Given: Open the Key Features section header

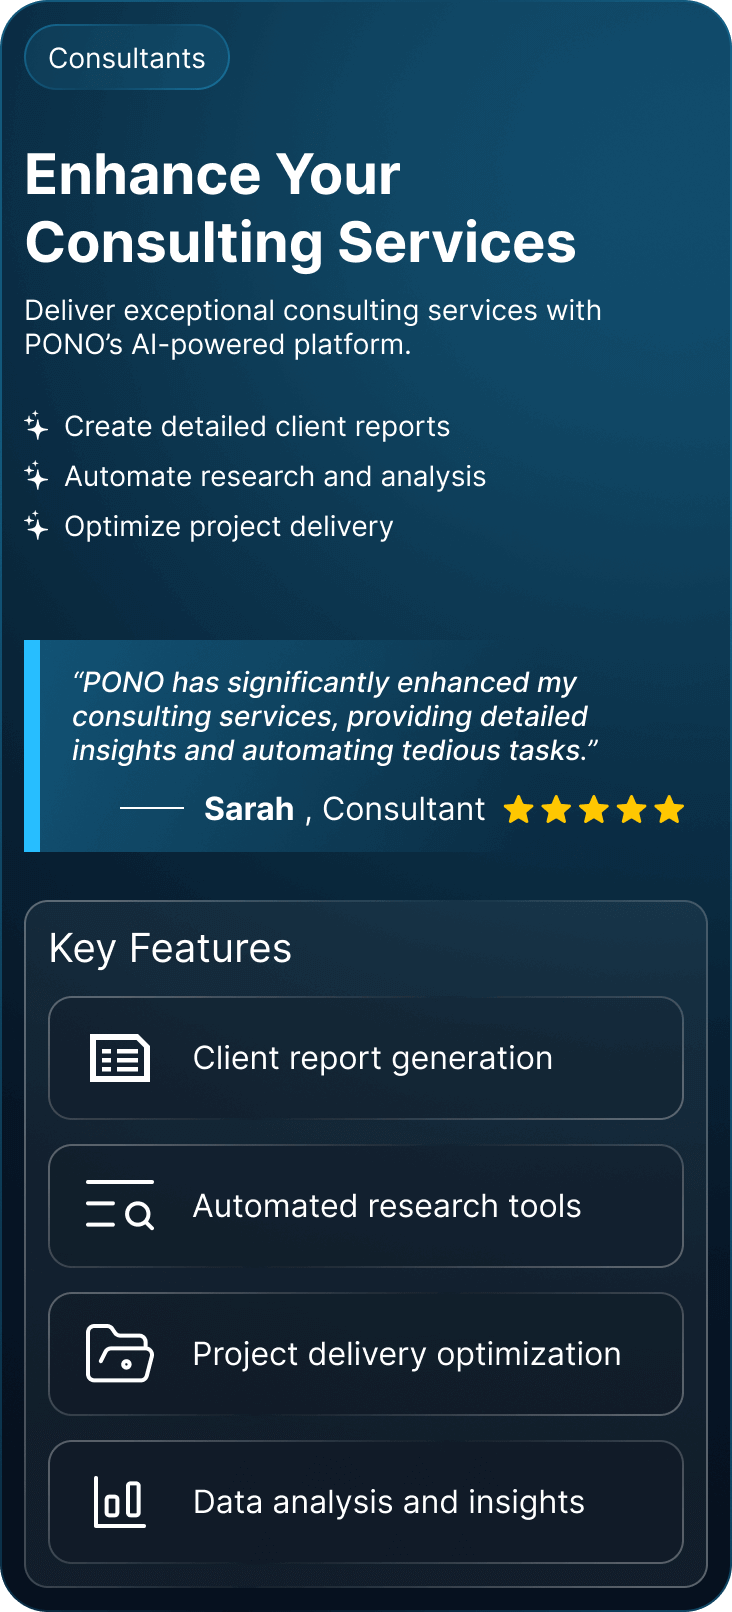Looking at the screenshot, I should tap(170, 947).
